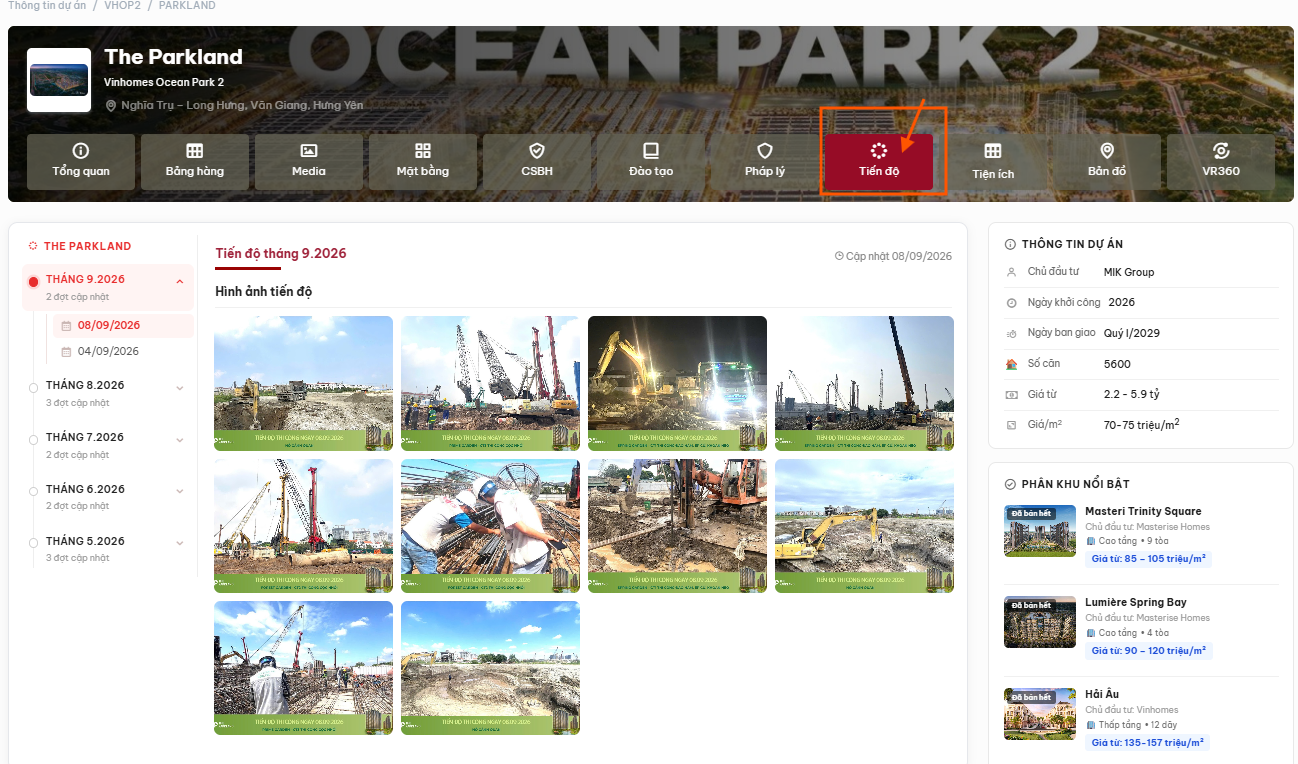Click the CSBH shield icon

537,150
